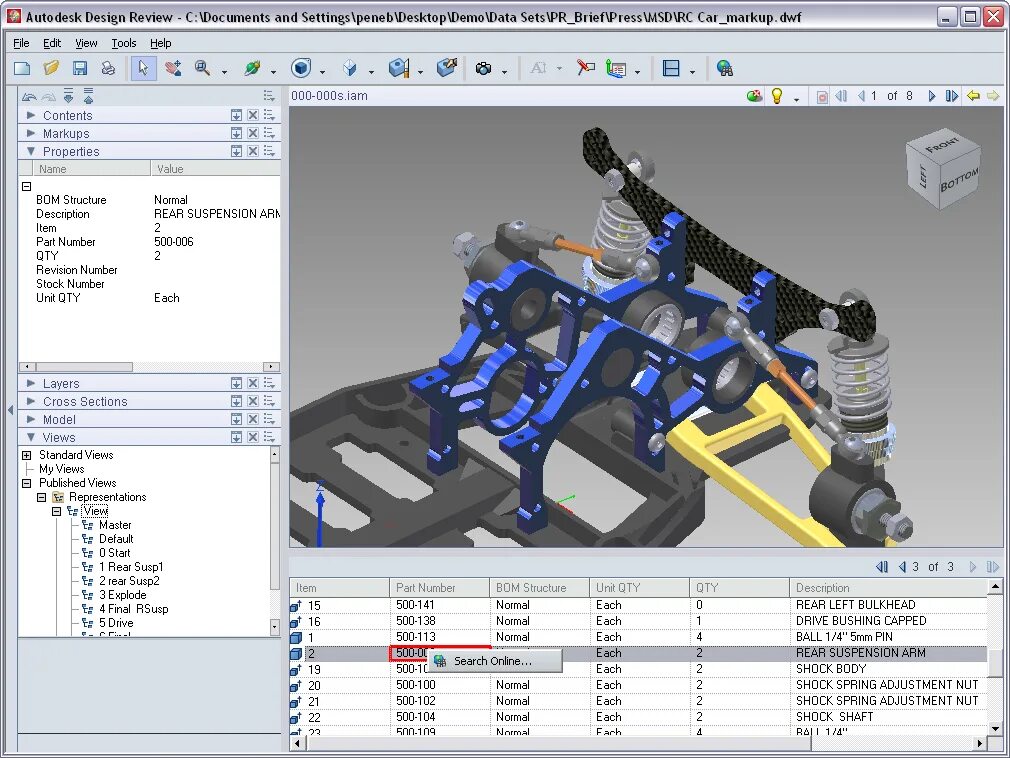The height and width of the screenshot is (758, 1010).
Task: Select the SHOCK BODY row in BOM
Action: 638,669
